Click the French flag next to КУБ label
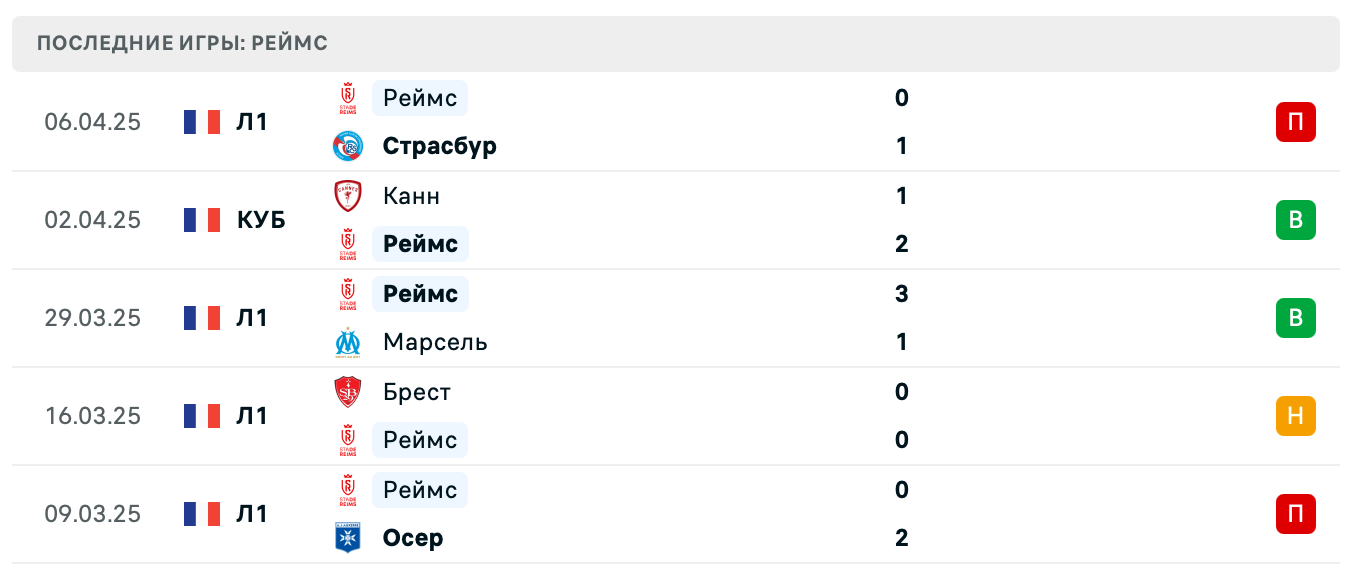 tap(201, 220)
